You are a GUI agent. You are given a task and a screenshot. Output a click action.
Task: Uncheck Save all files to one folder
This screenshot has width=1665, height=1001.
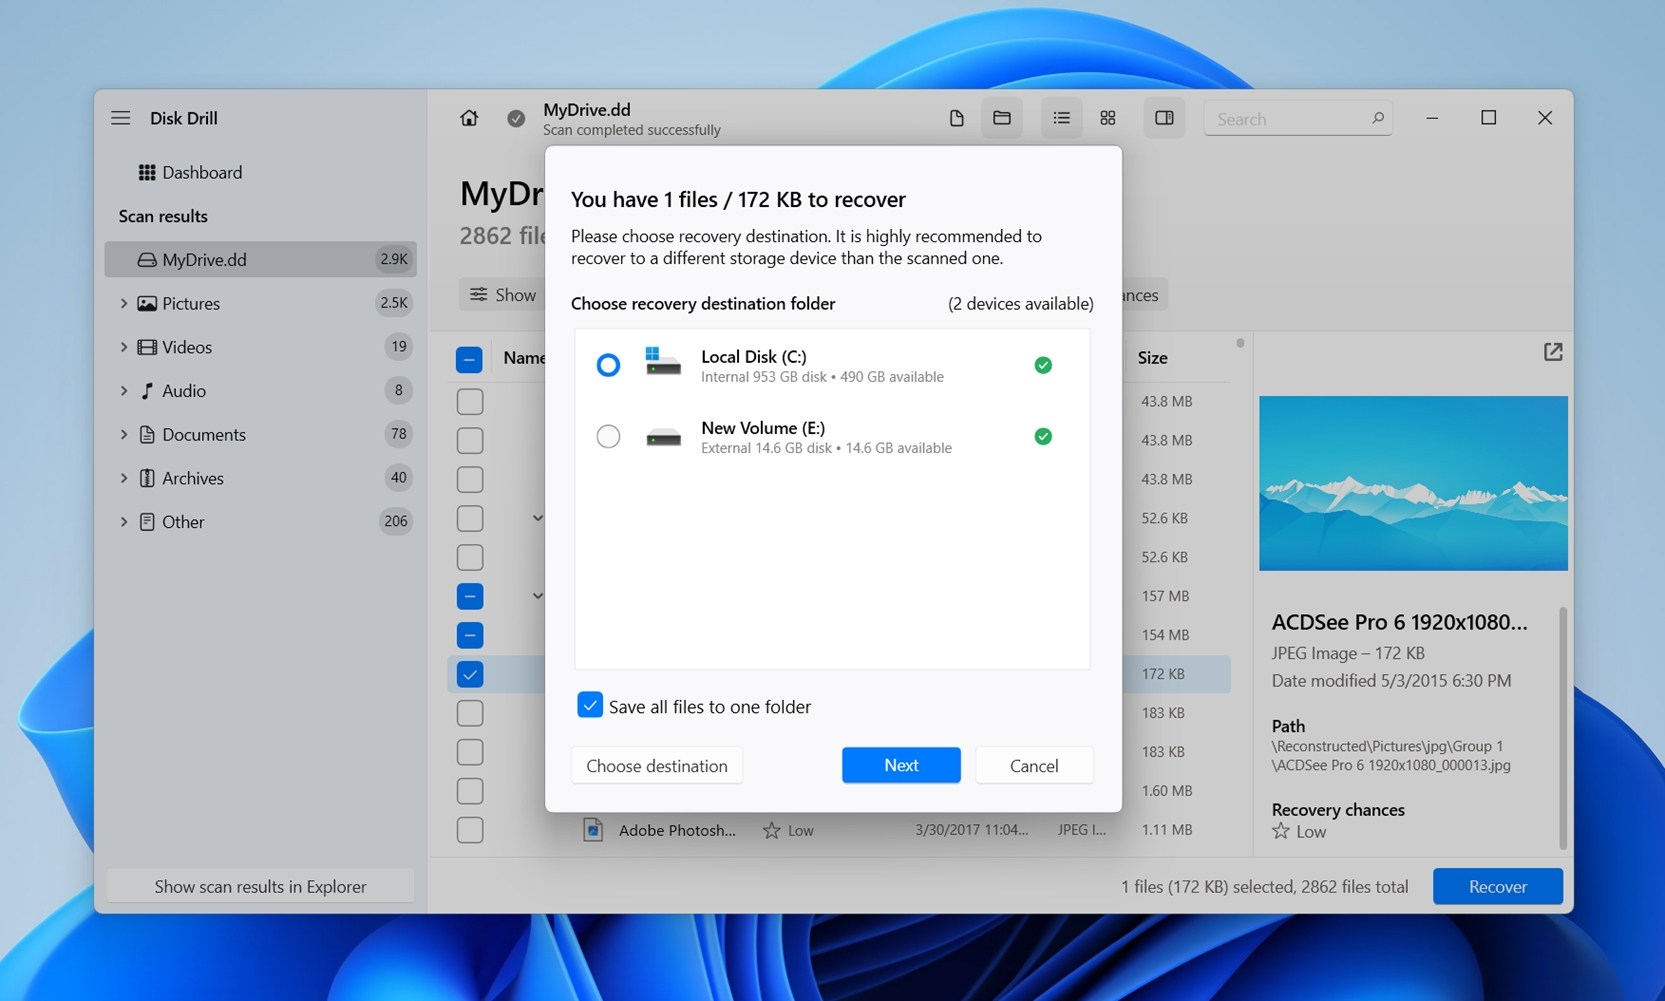[590, 705]
